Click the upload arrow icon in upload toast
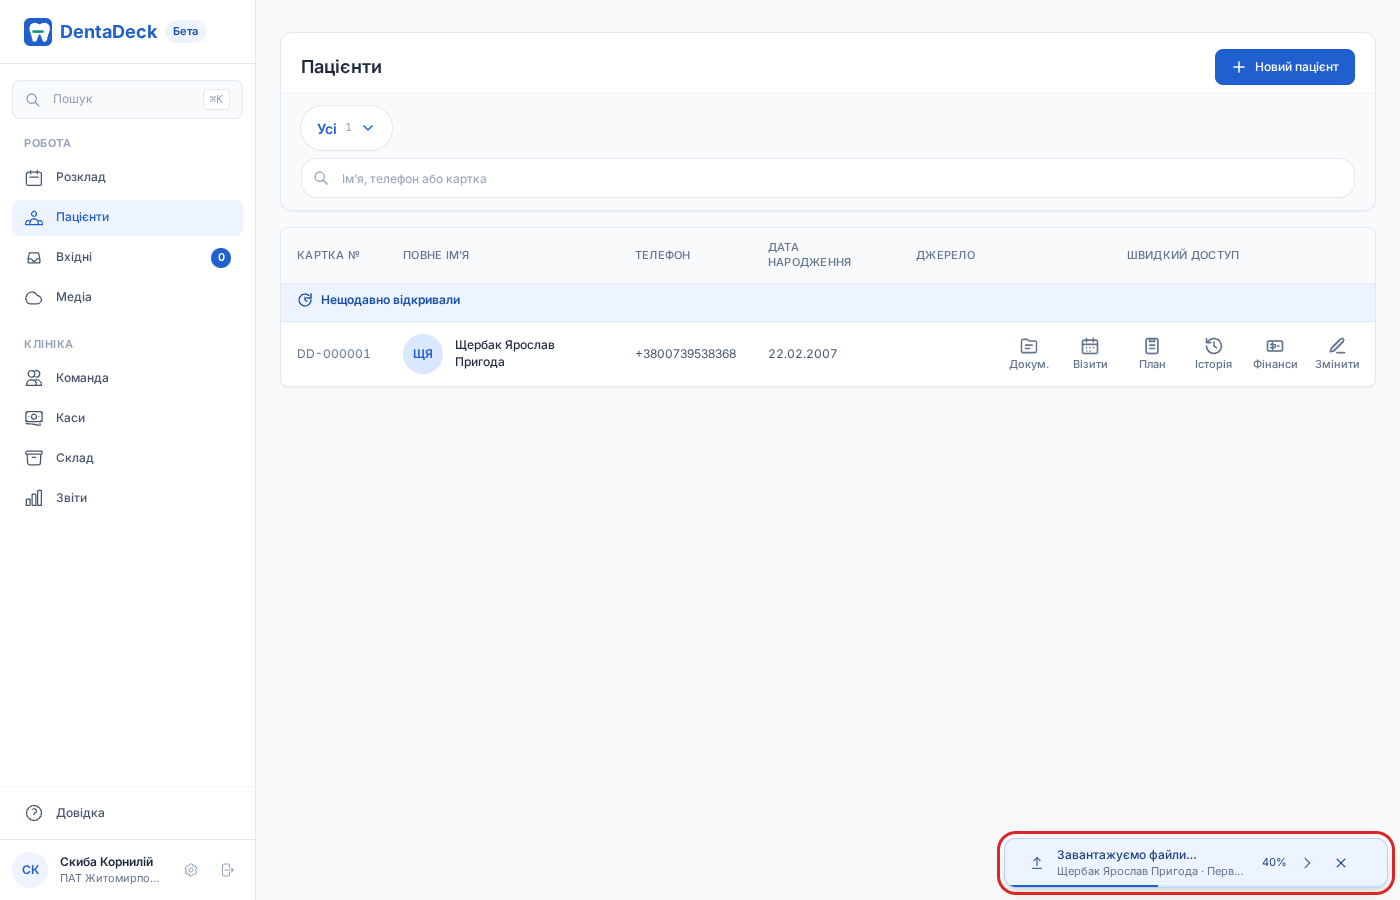The height and width of the screenshot is (900, 1400). [1037, 862]
